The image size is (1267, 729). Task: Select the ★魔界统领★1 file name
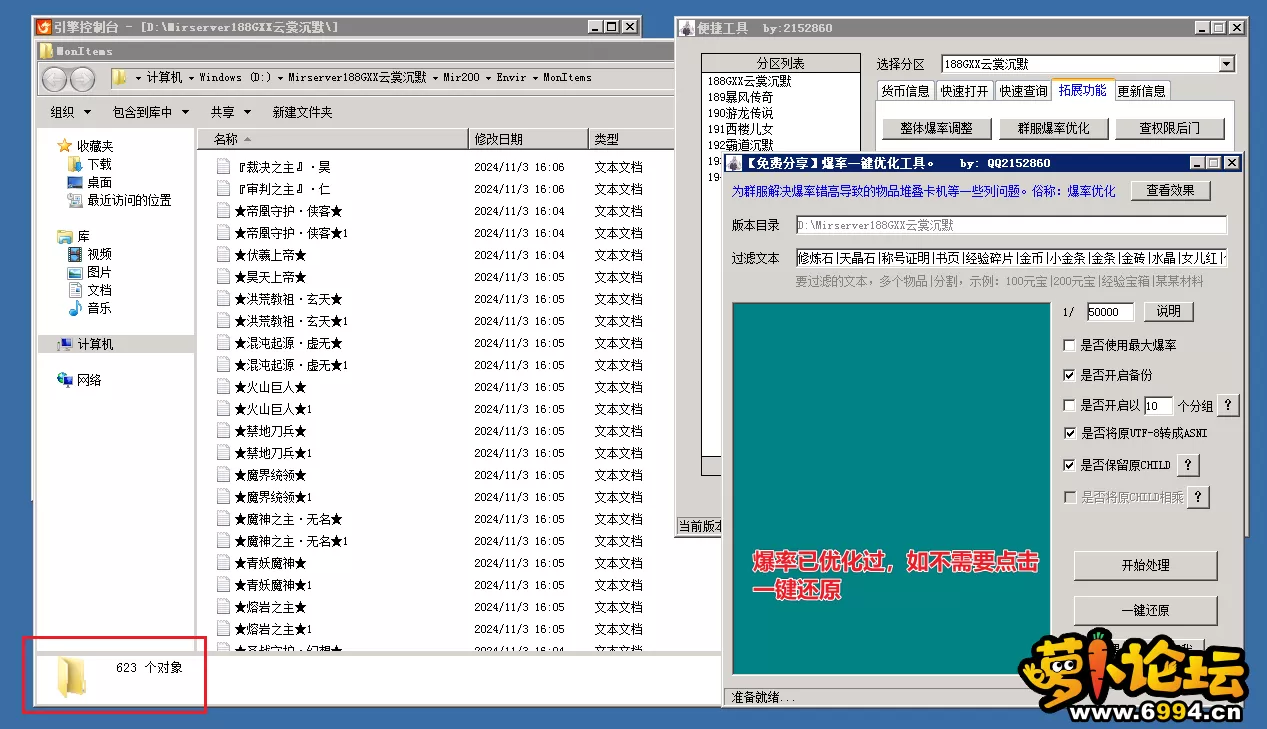tap(273, 497)
